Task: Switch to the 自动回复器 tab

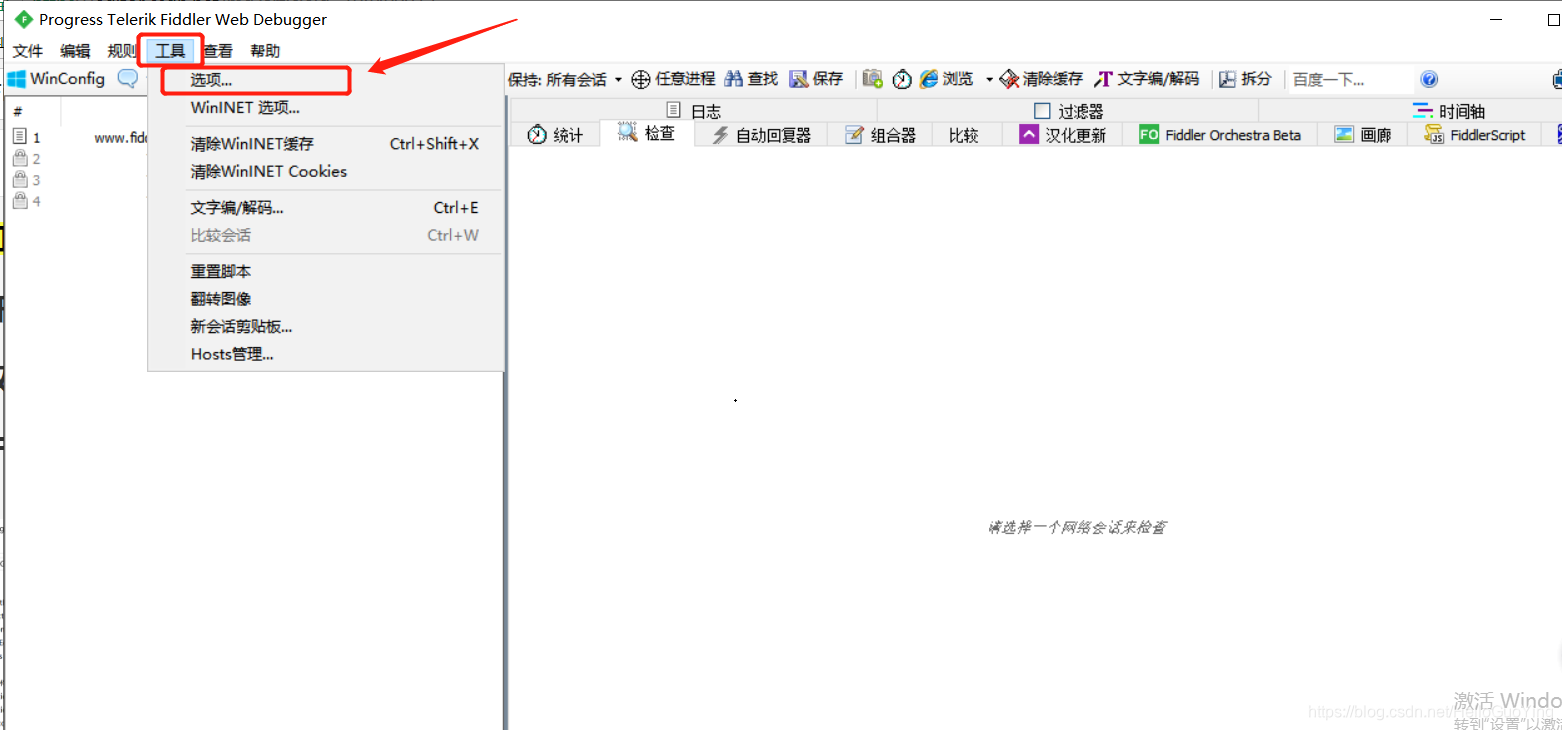Action: [x=761, y=135]
